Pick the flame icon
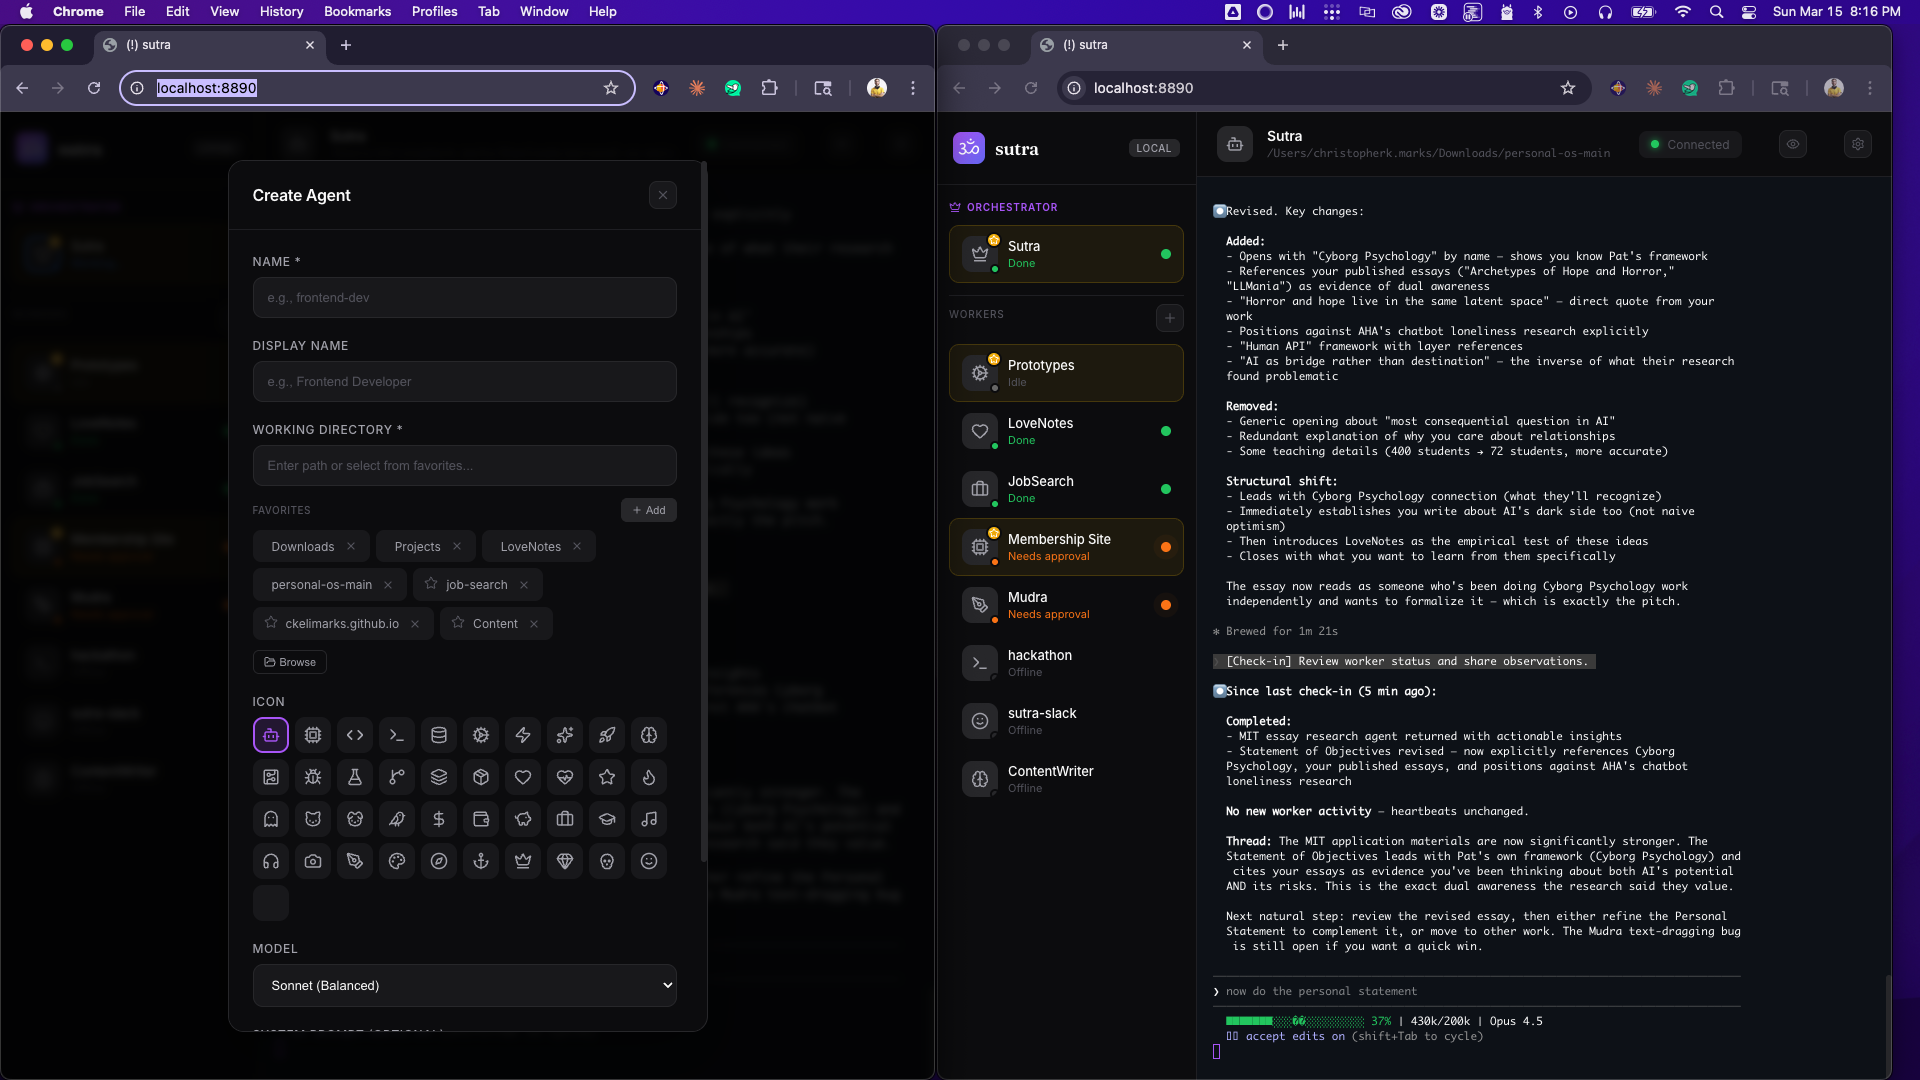Screen dimensions: 1920x1080 click(649, 777)
